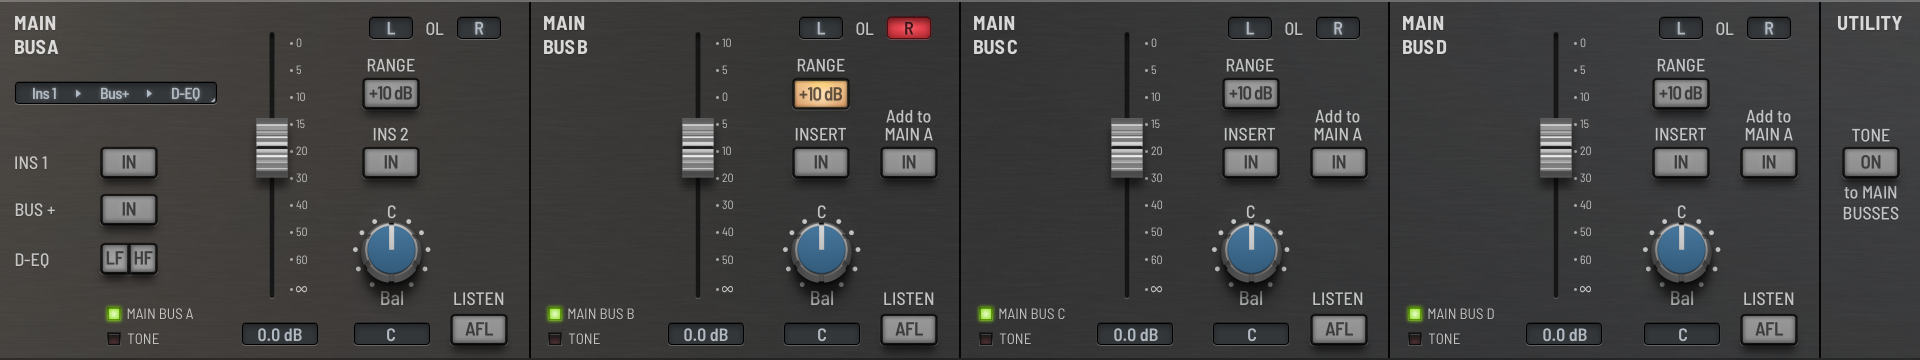Toggle the TONE indicator on Main Bus B
Screen dimensions: 1920x360
[555, 339]
